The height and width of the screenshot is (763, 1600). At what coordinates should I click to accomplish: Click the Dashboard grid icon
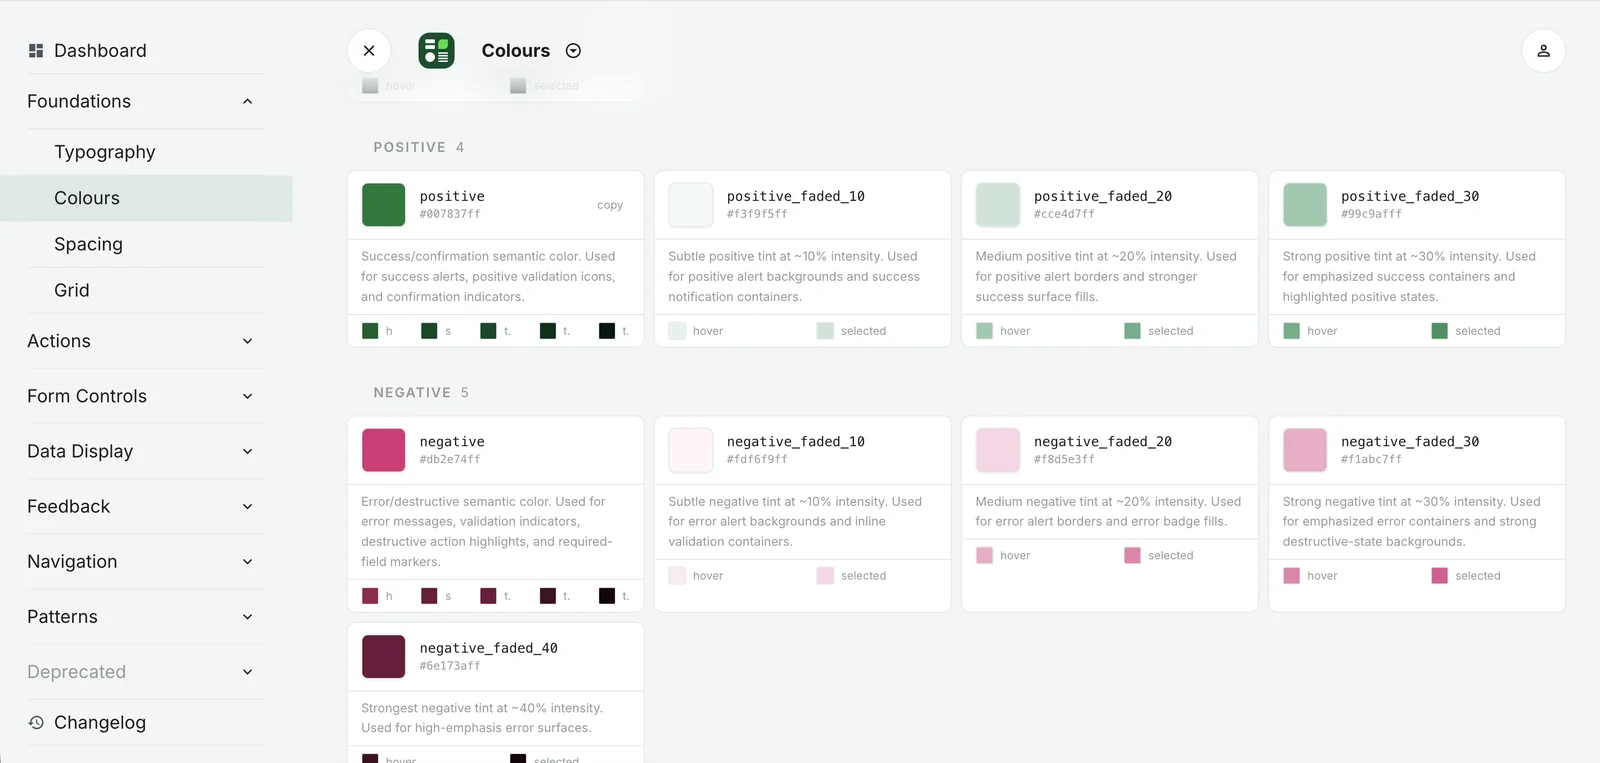[x=36, y=50]
